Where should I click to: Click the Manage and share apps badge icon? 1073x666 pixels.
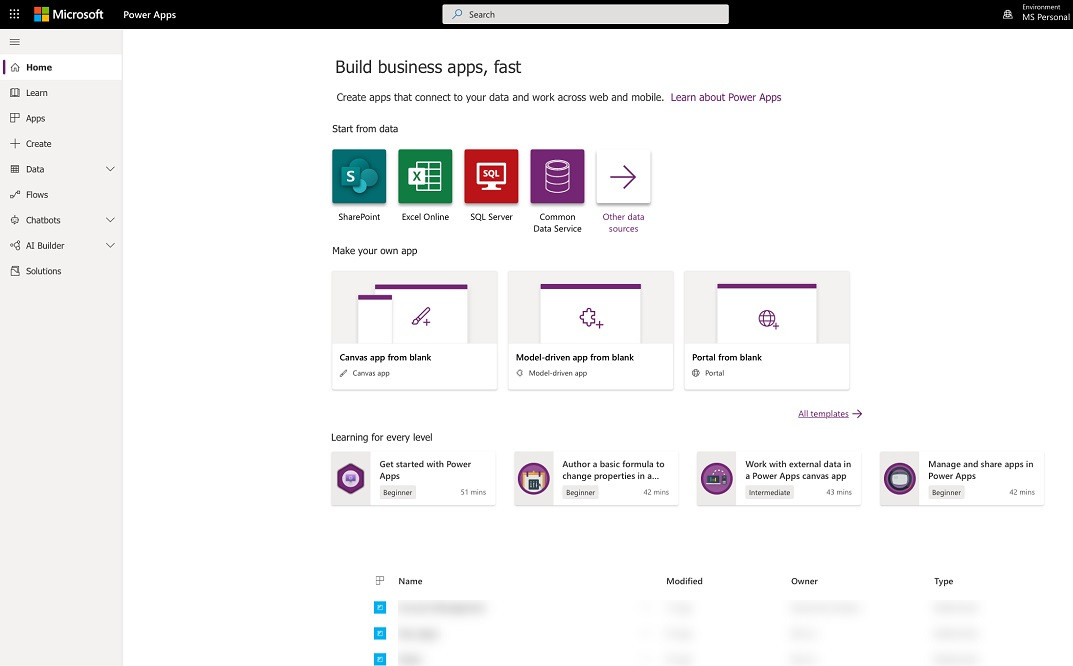click(900, 478)
